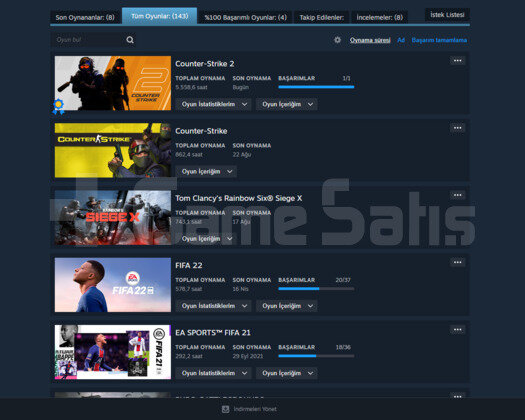
Task: Click the 1/1 achievements count
Action: click(x=346, y=78)
